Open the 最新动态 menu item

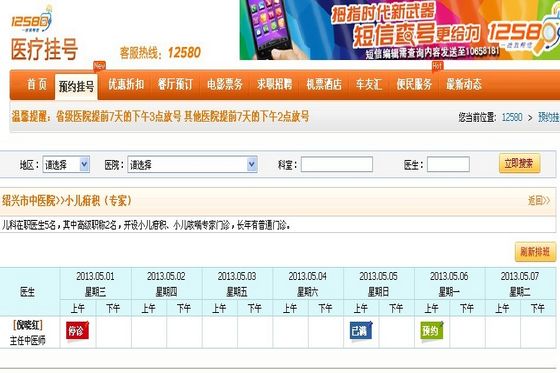pyautogui.click(x=464, y=84)
